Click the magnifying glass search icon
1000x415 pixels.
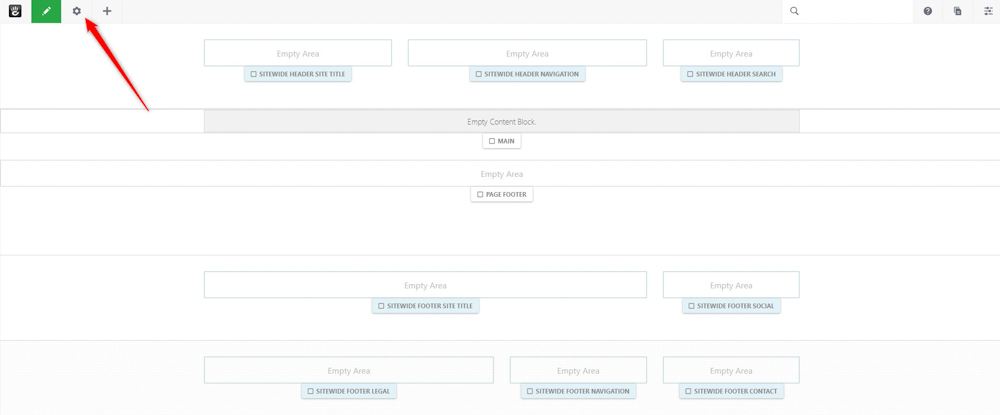pos(795,11)
